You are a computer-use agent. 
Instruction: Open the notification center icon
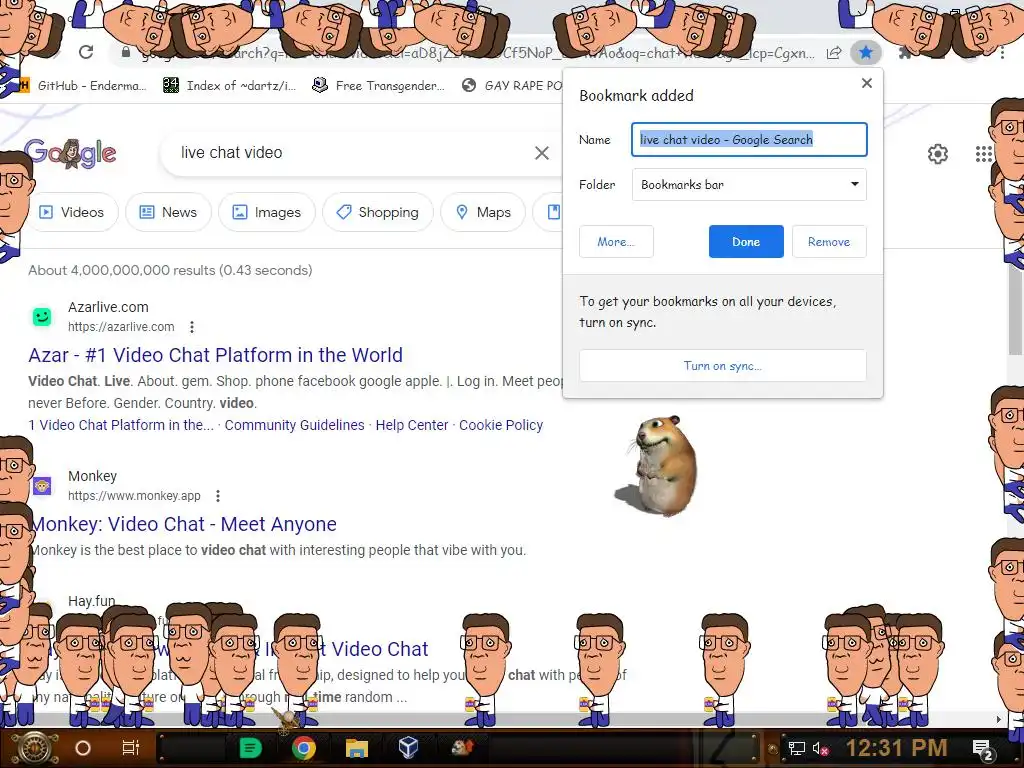983,749
